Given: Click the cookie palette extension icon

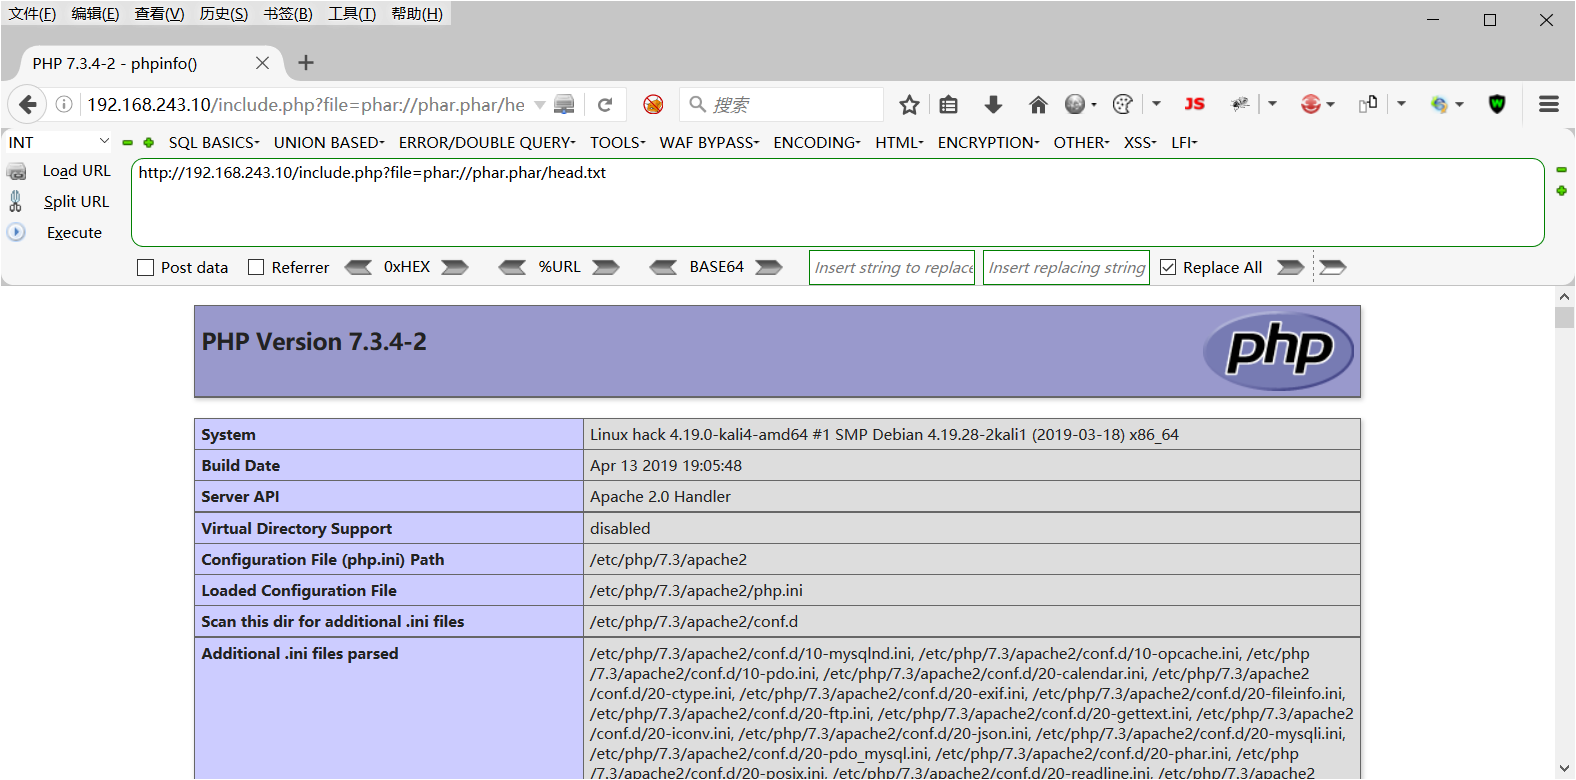Looking at the screenshot, I should pyautogui.click(x=1123, y=104).
